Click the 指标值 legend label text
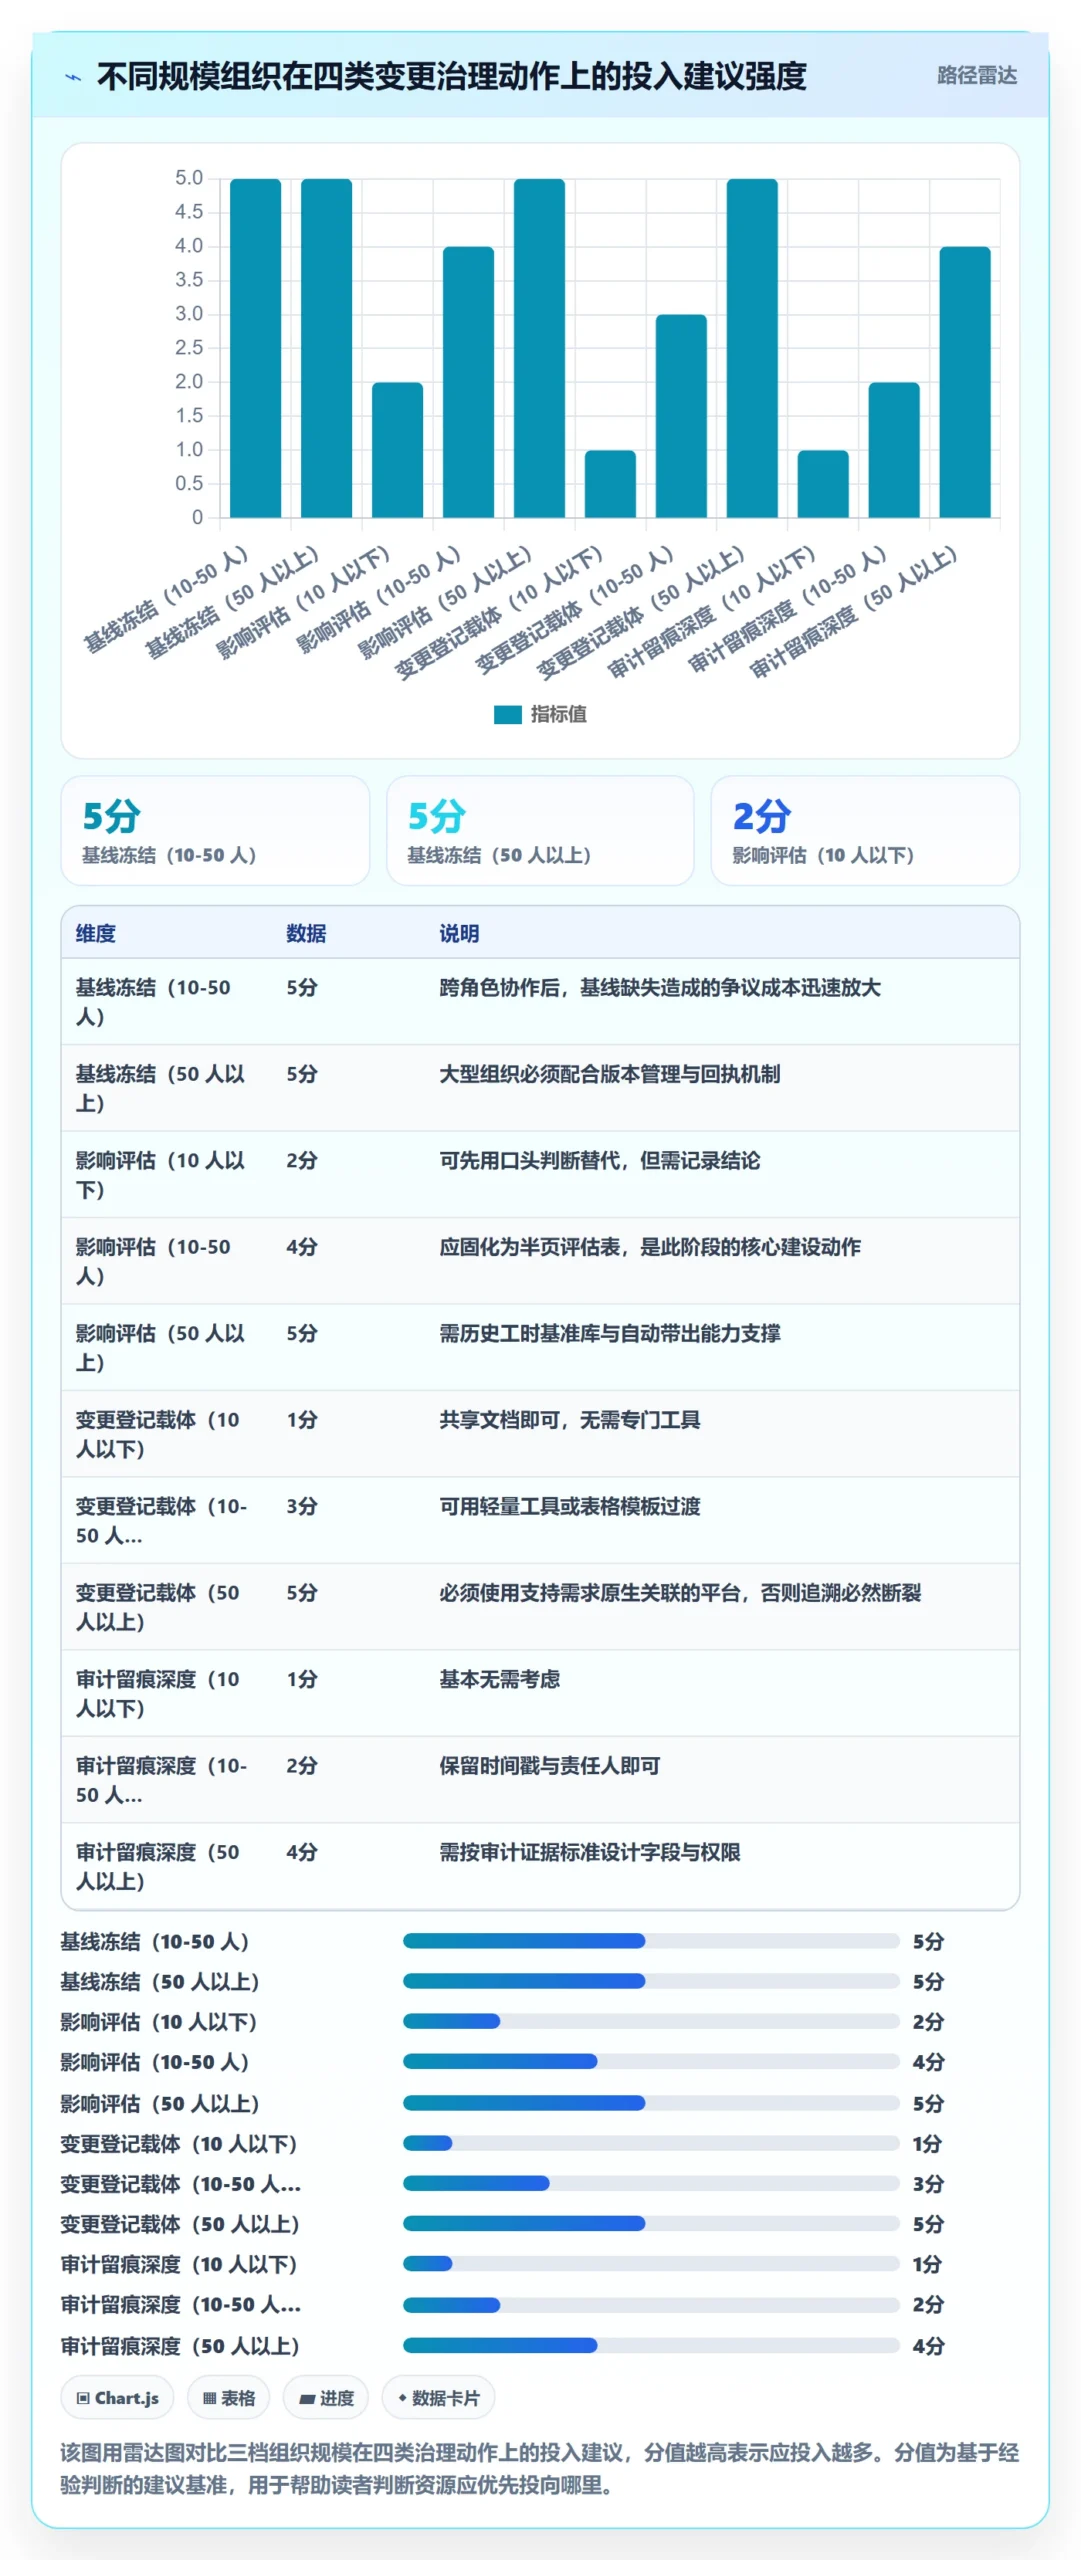The image size is (1081, 2560). click(x=558, y=714)
